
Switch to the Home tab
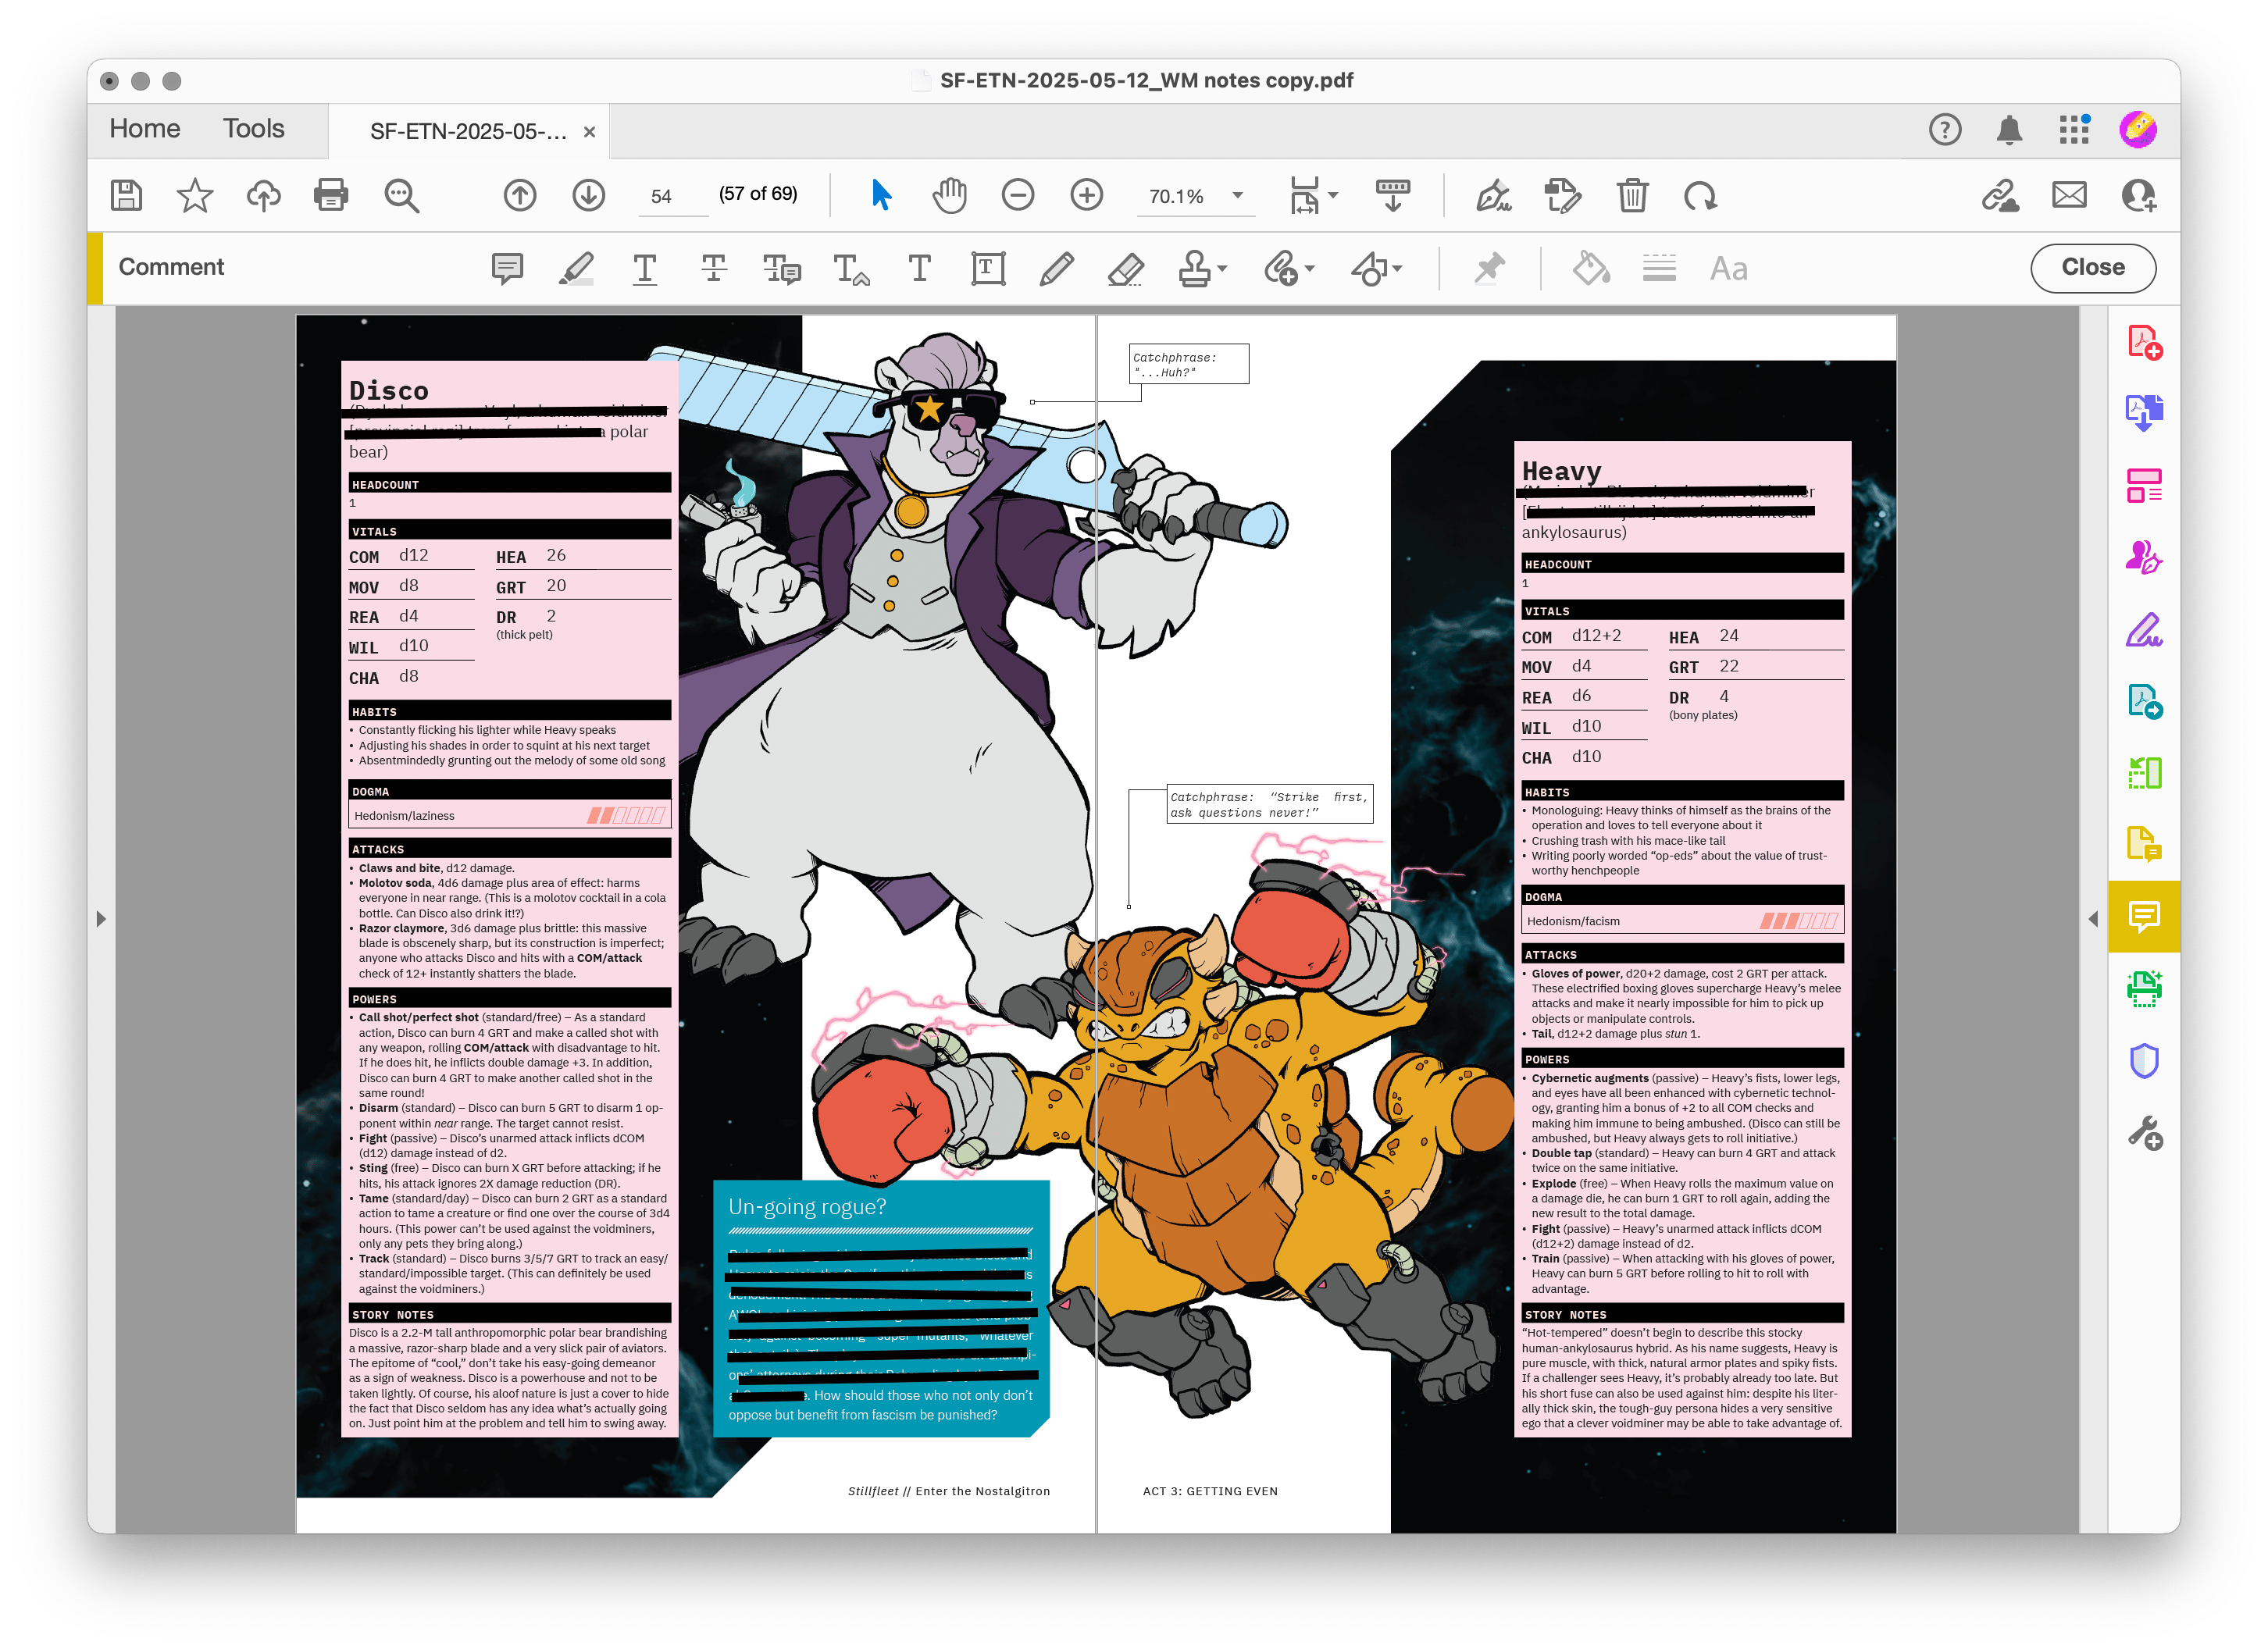click(x=145, y=129)
